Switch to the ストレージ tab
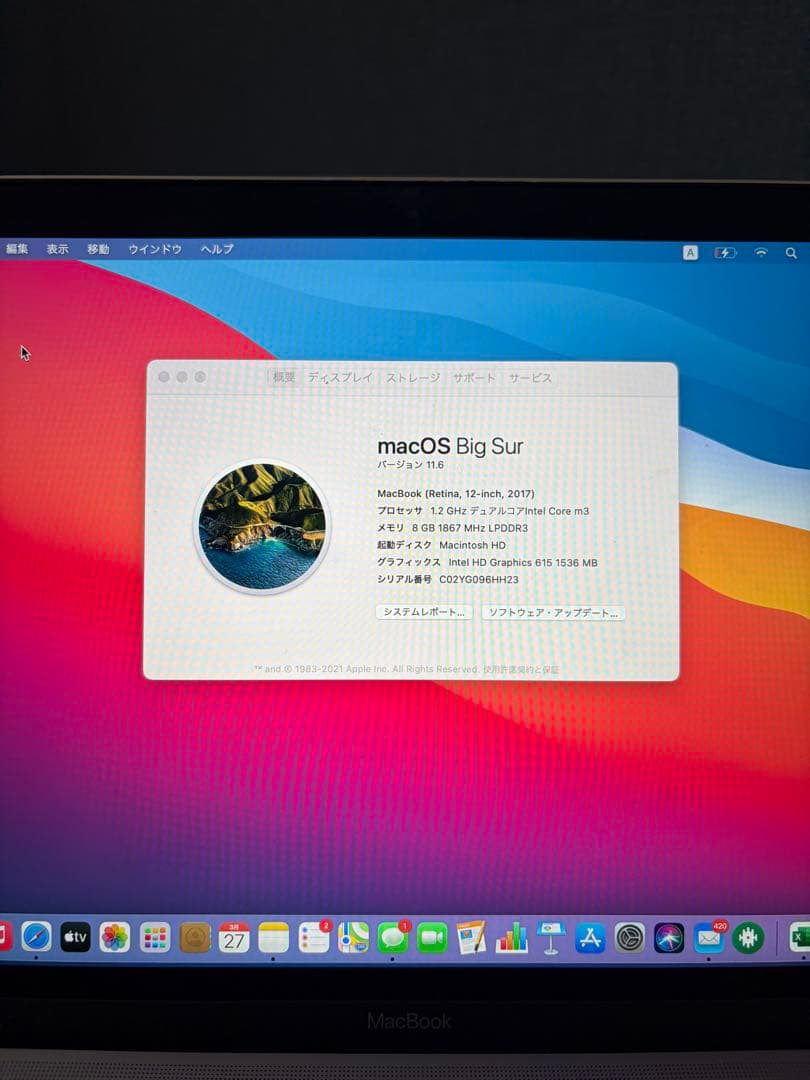 point(413,377)
